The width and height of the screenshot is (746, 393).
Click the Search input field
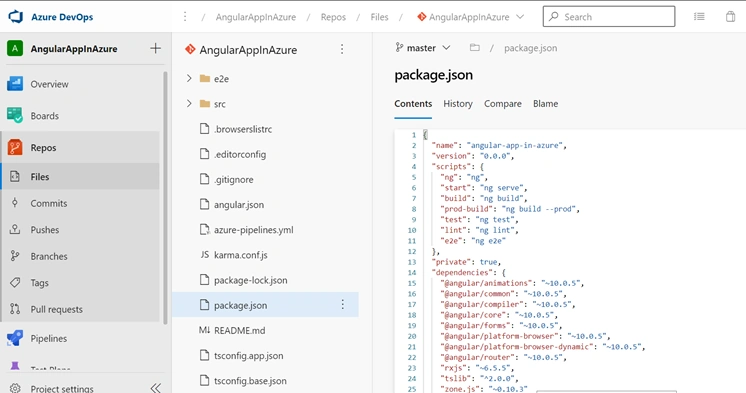(609, 17)
